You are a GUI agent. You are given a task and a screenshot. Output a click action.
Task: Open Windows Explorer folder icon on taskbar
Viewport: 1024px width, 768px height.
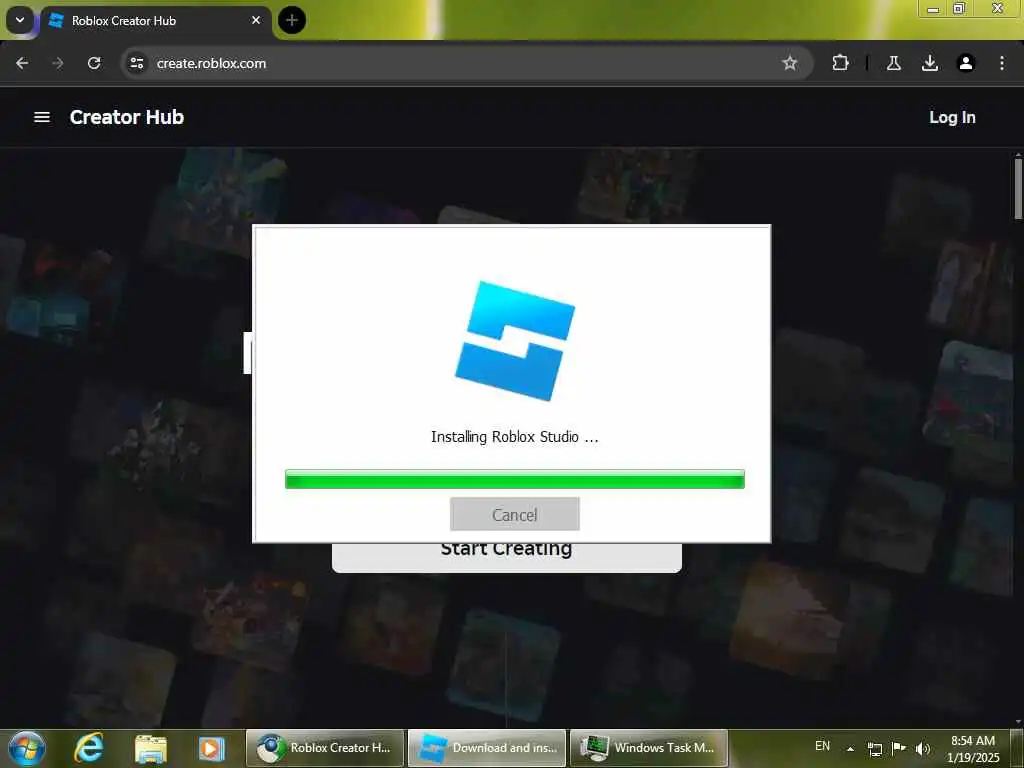pos(150,748)
